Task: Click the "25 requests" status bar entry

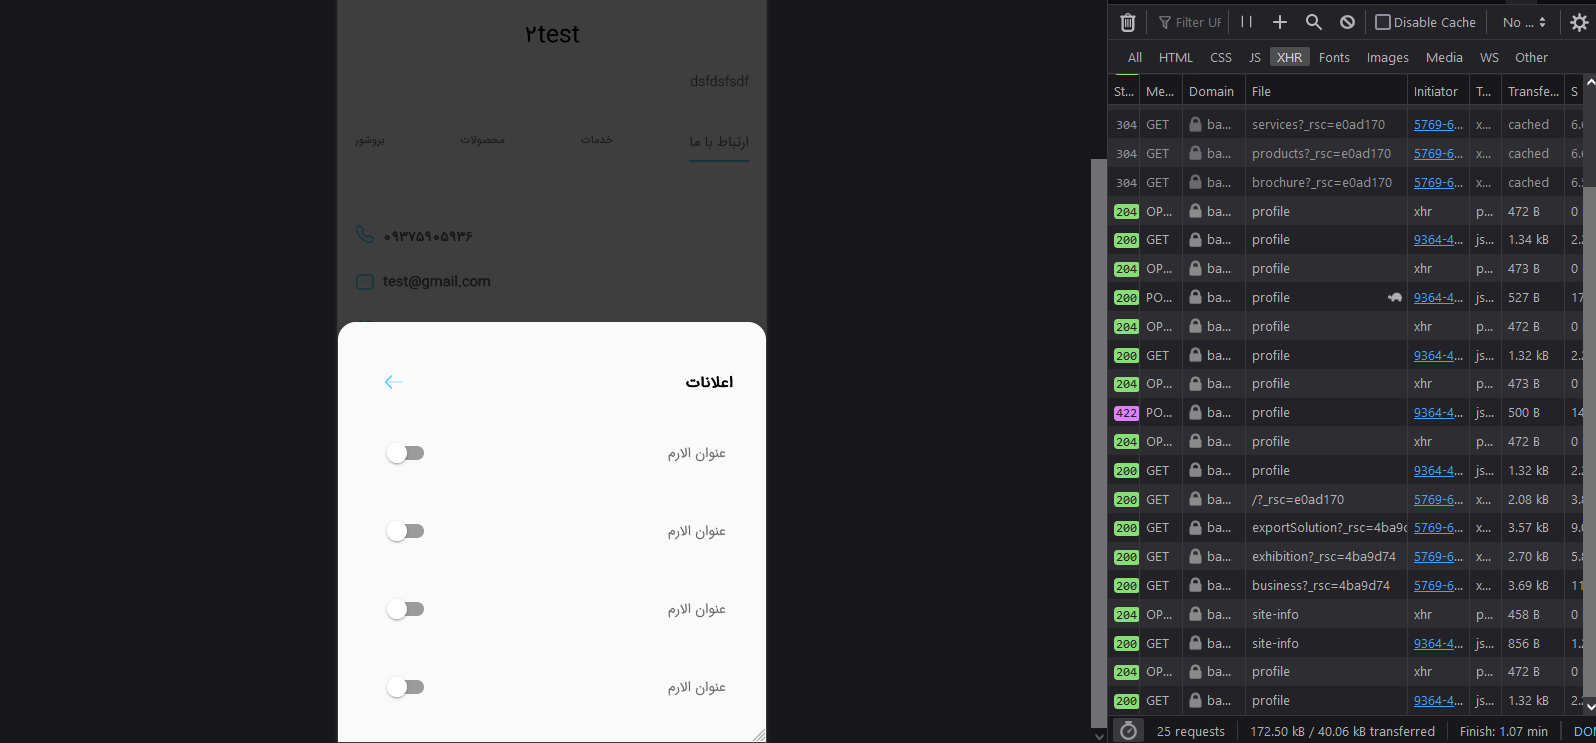Action: tap(1191, 732)
